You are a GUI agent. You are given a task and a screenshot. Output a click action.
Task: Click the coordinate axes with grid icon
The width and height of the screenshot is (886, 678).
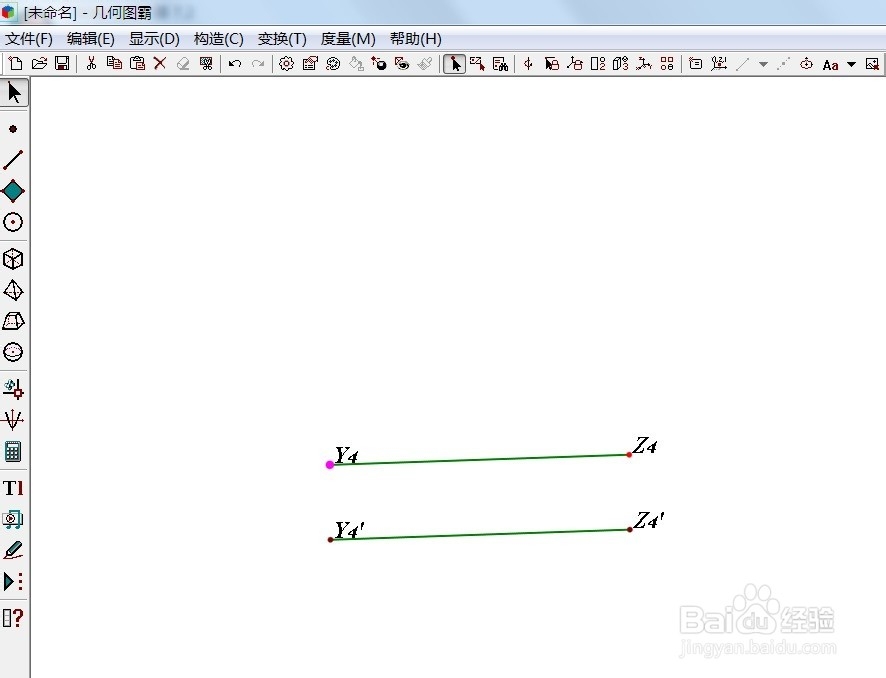719,63
